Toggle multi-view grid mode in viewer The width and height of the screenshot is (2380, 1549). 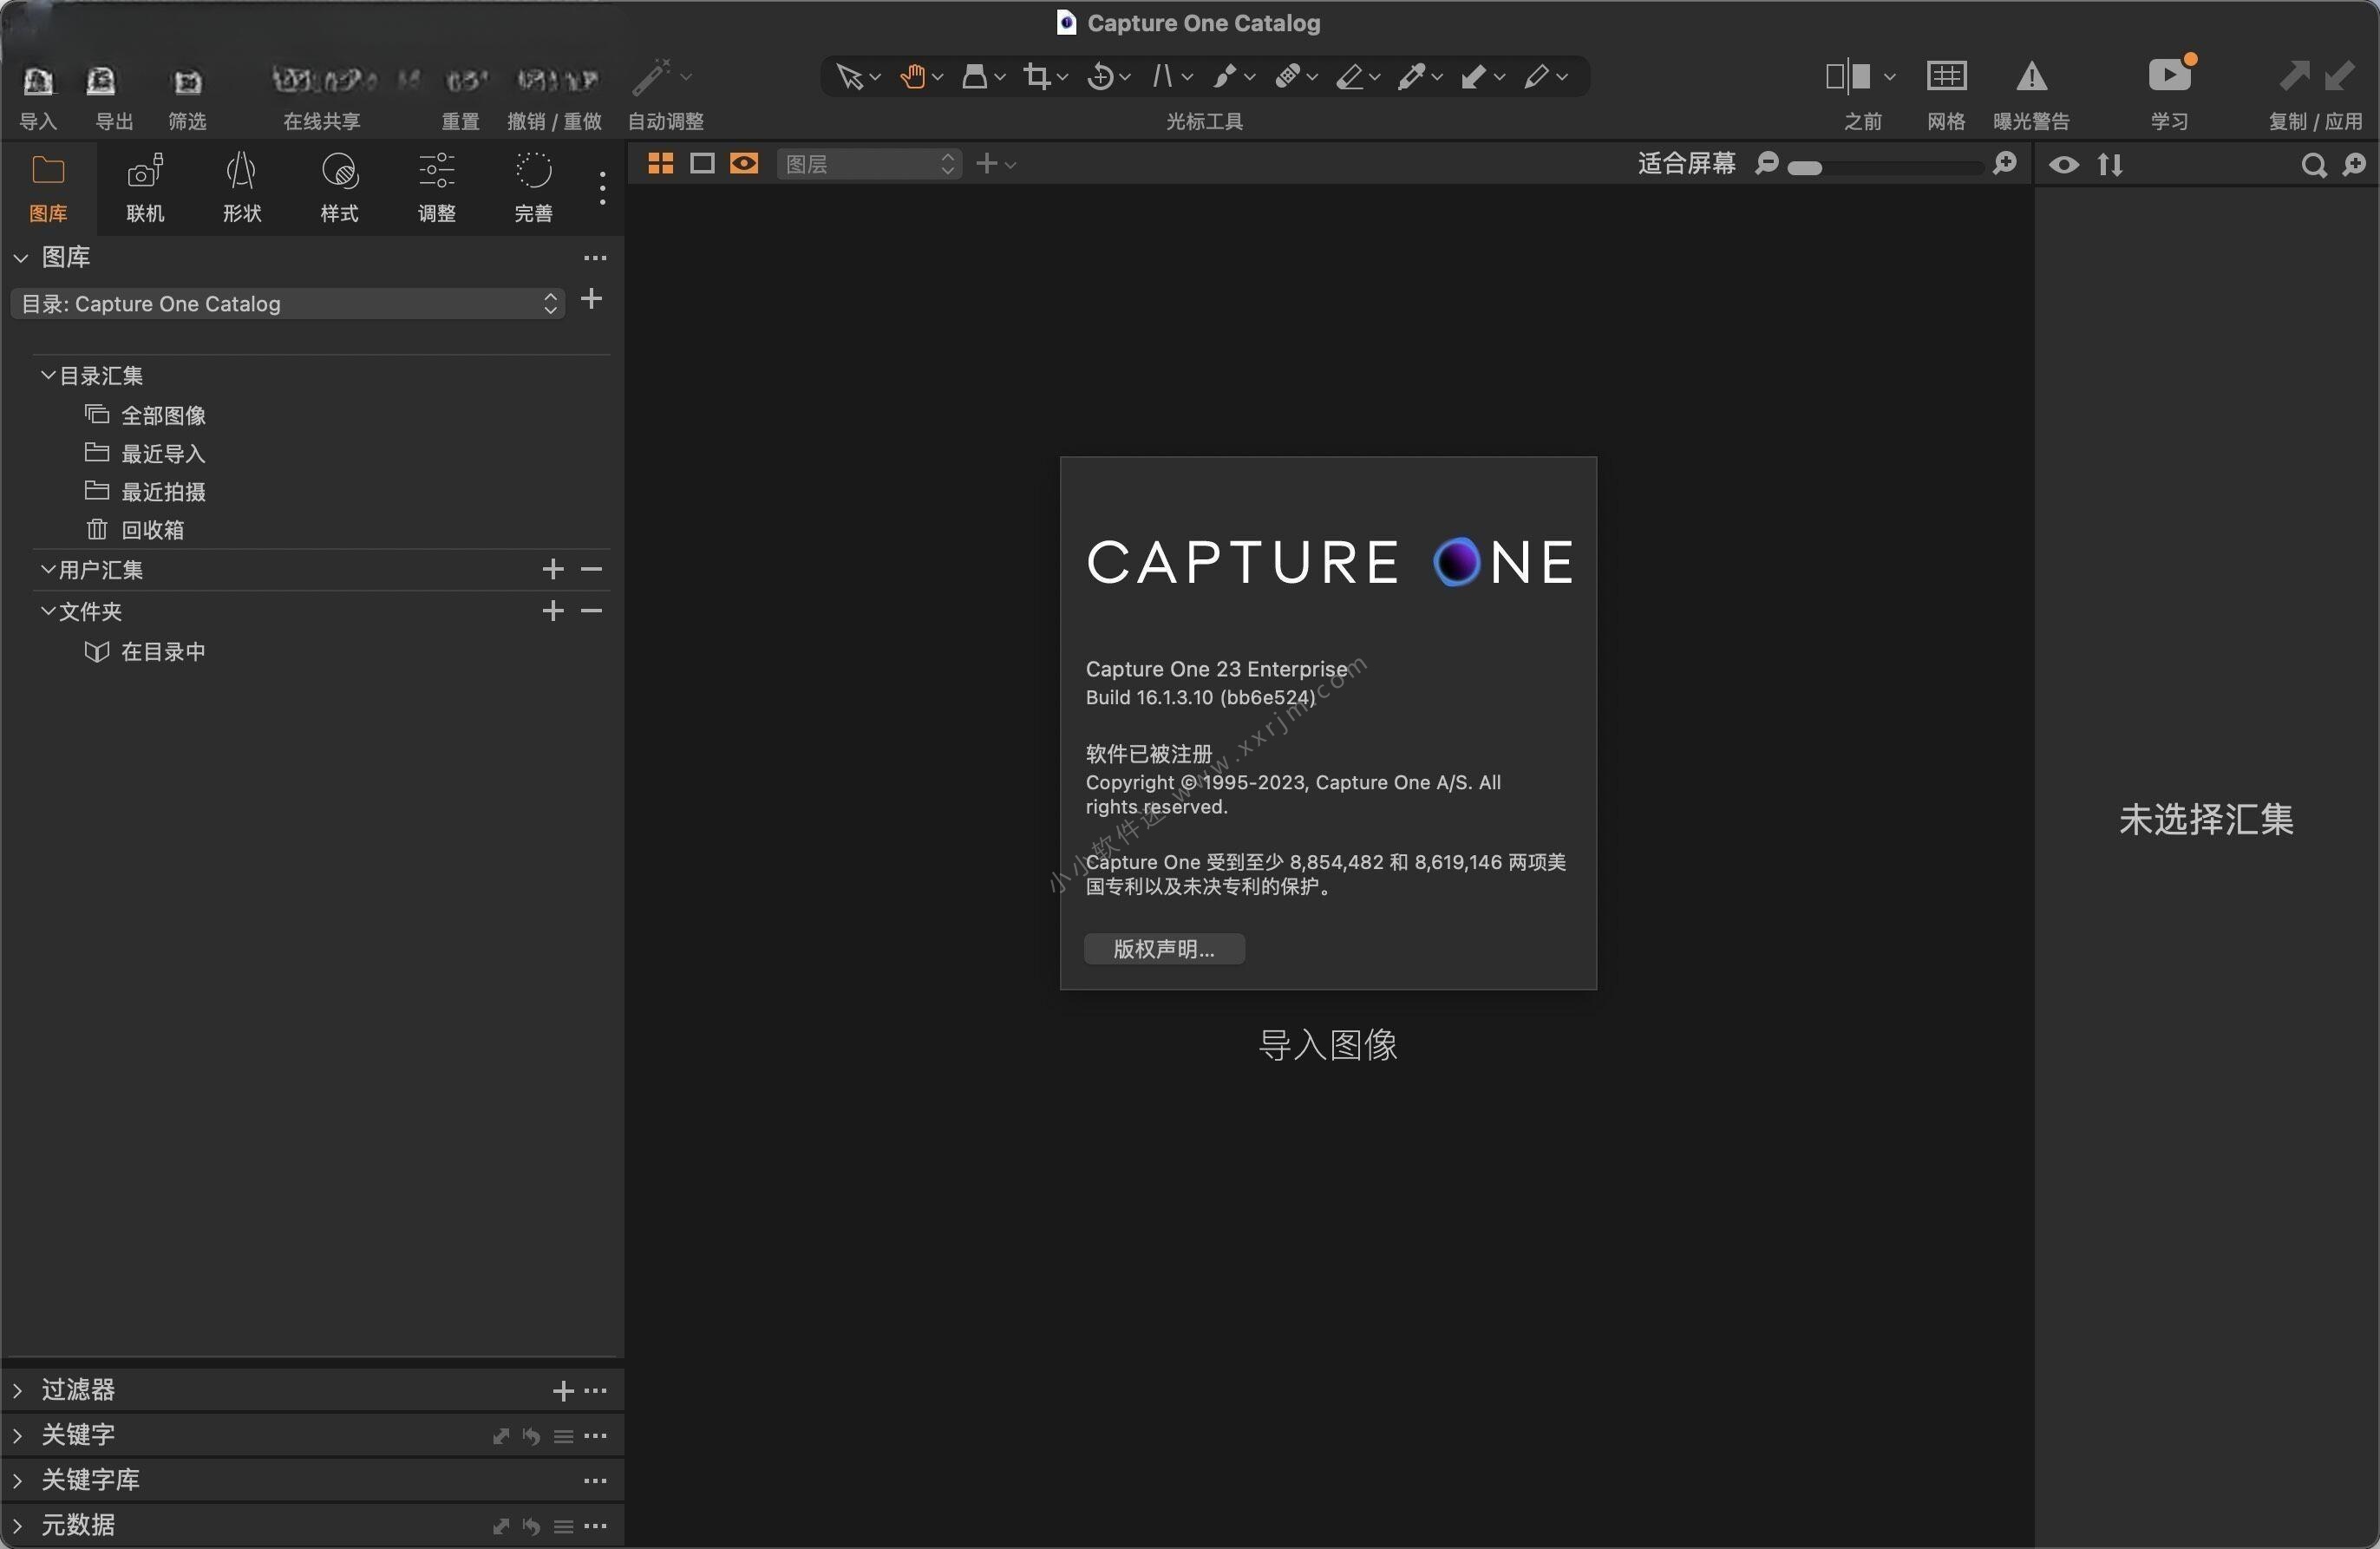tap(661, 164)
